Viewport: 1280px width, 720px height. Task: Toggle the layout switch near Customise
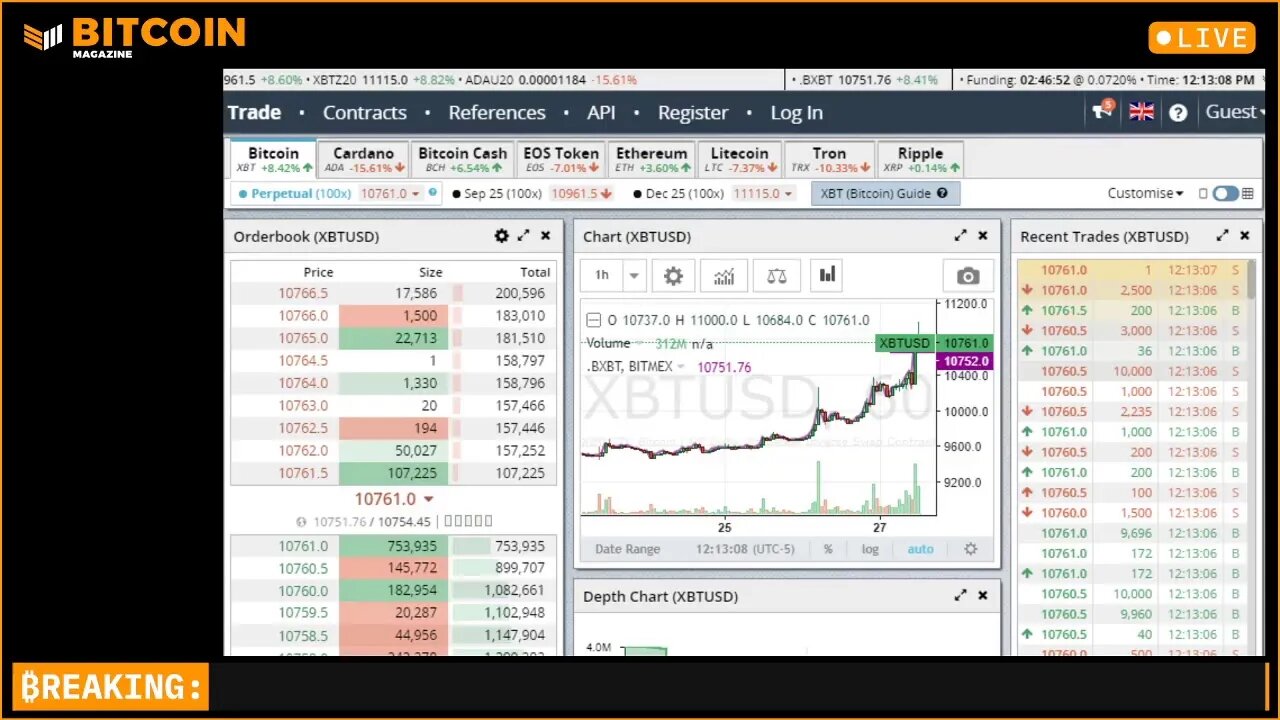point(1225,194)
